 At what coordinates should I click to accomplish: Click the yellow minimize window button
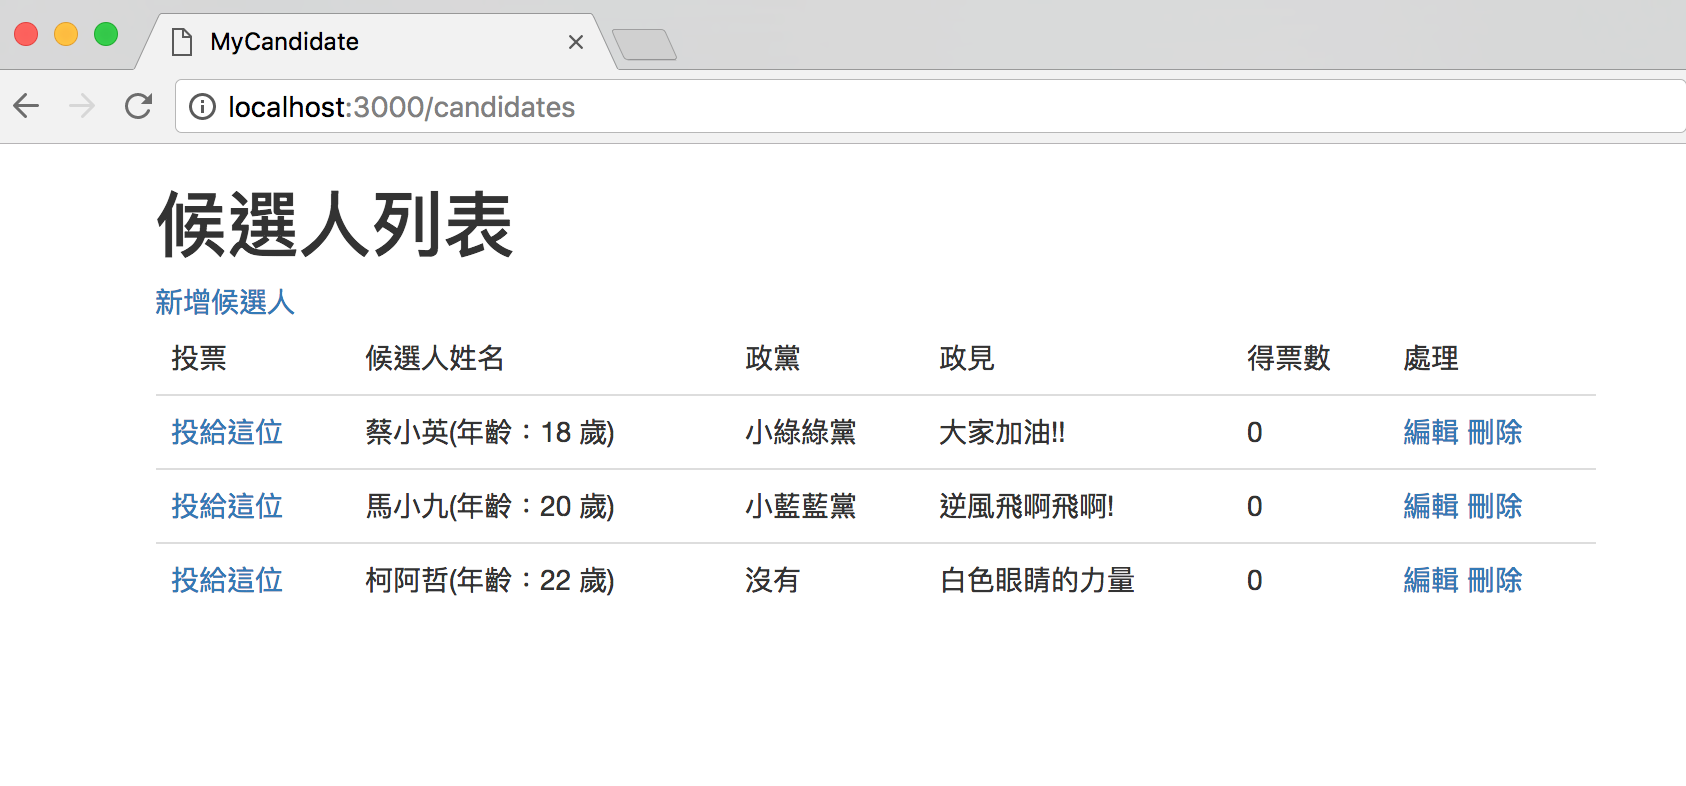(x=66, y=34)
